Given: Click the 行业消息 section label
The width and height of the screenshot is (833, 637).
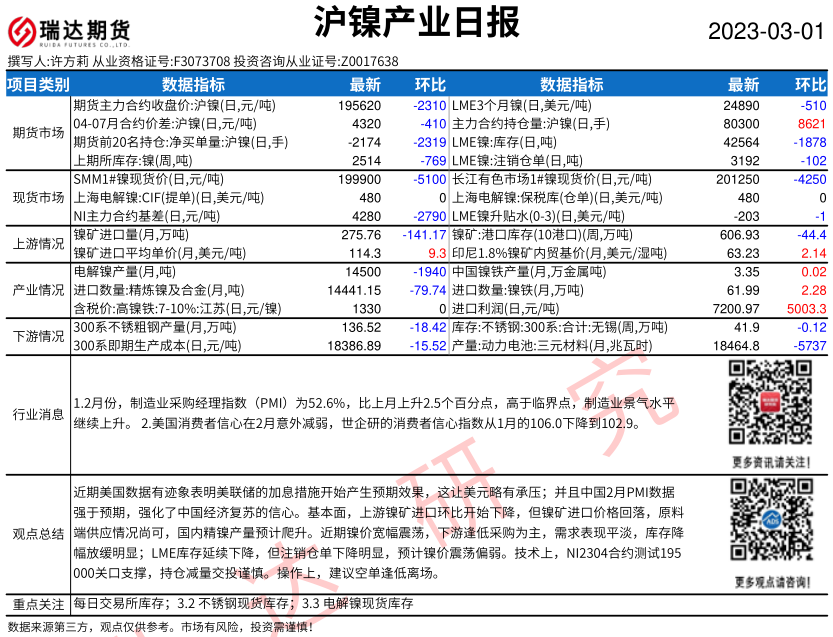Looking at the screenshot, I should (37, 414).
